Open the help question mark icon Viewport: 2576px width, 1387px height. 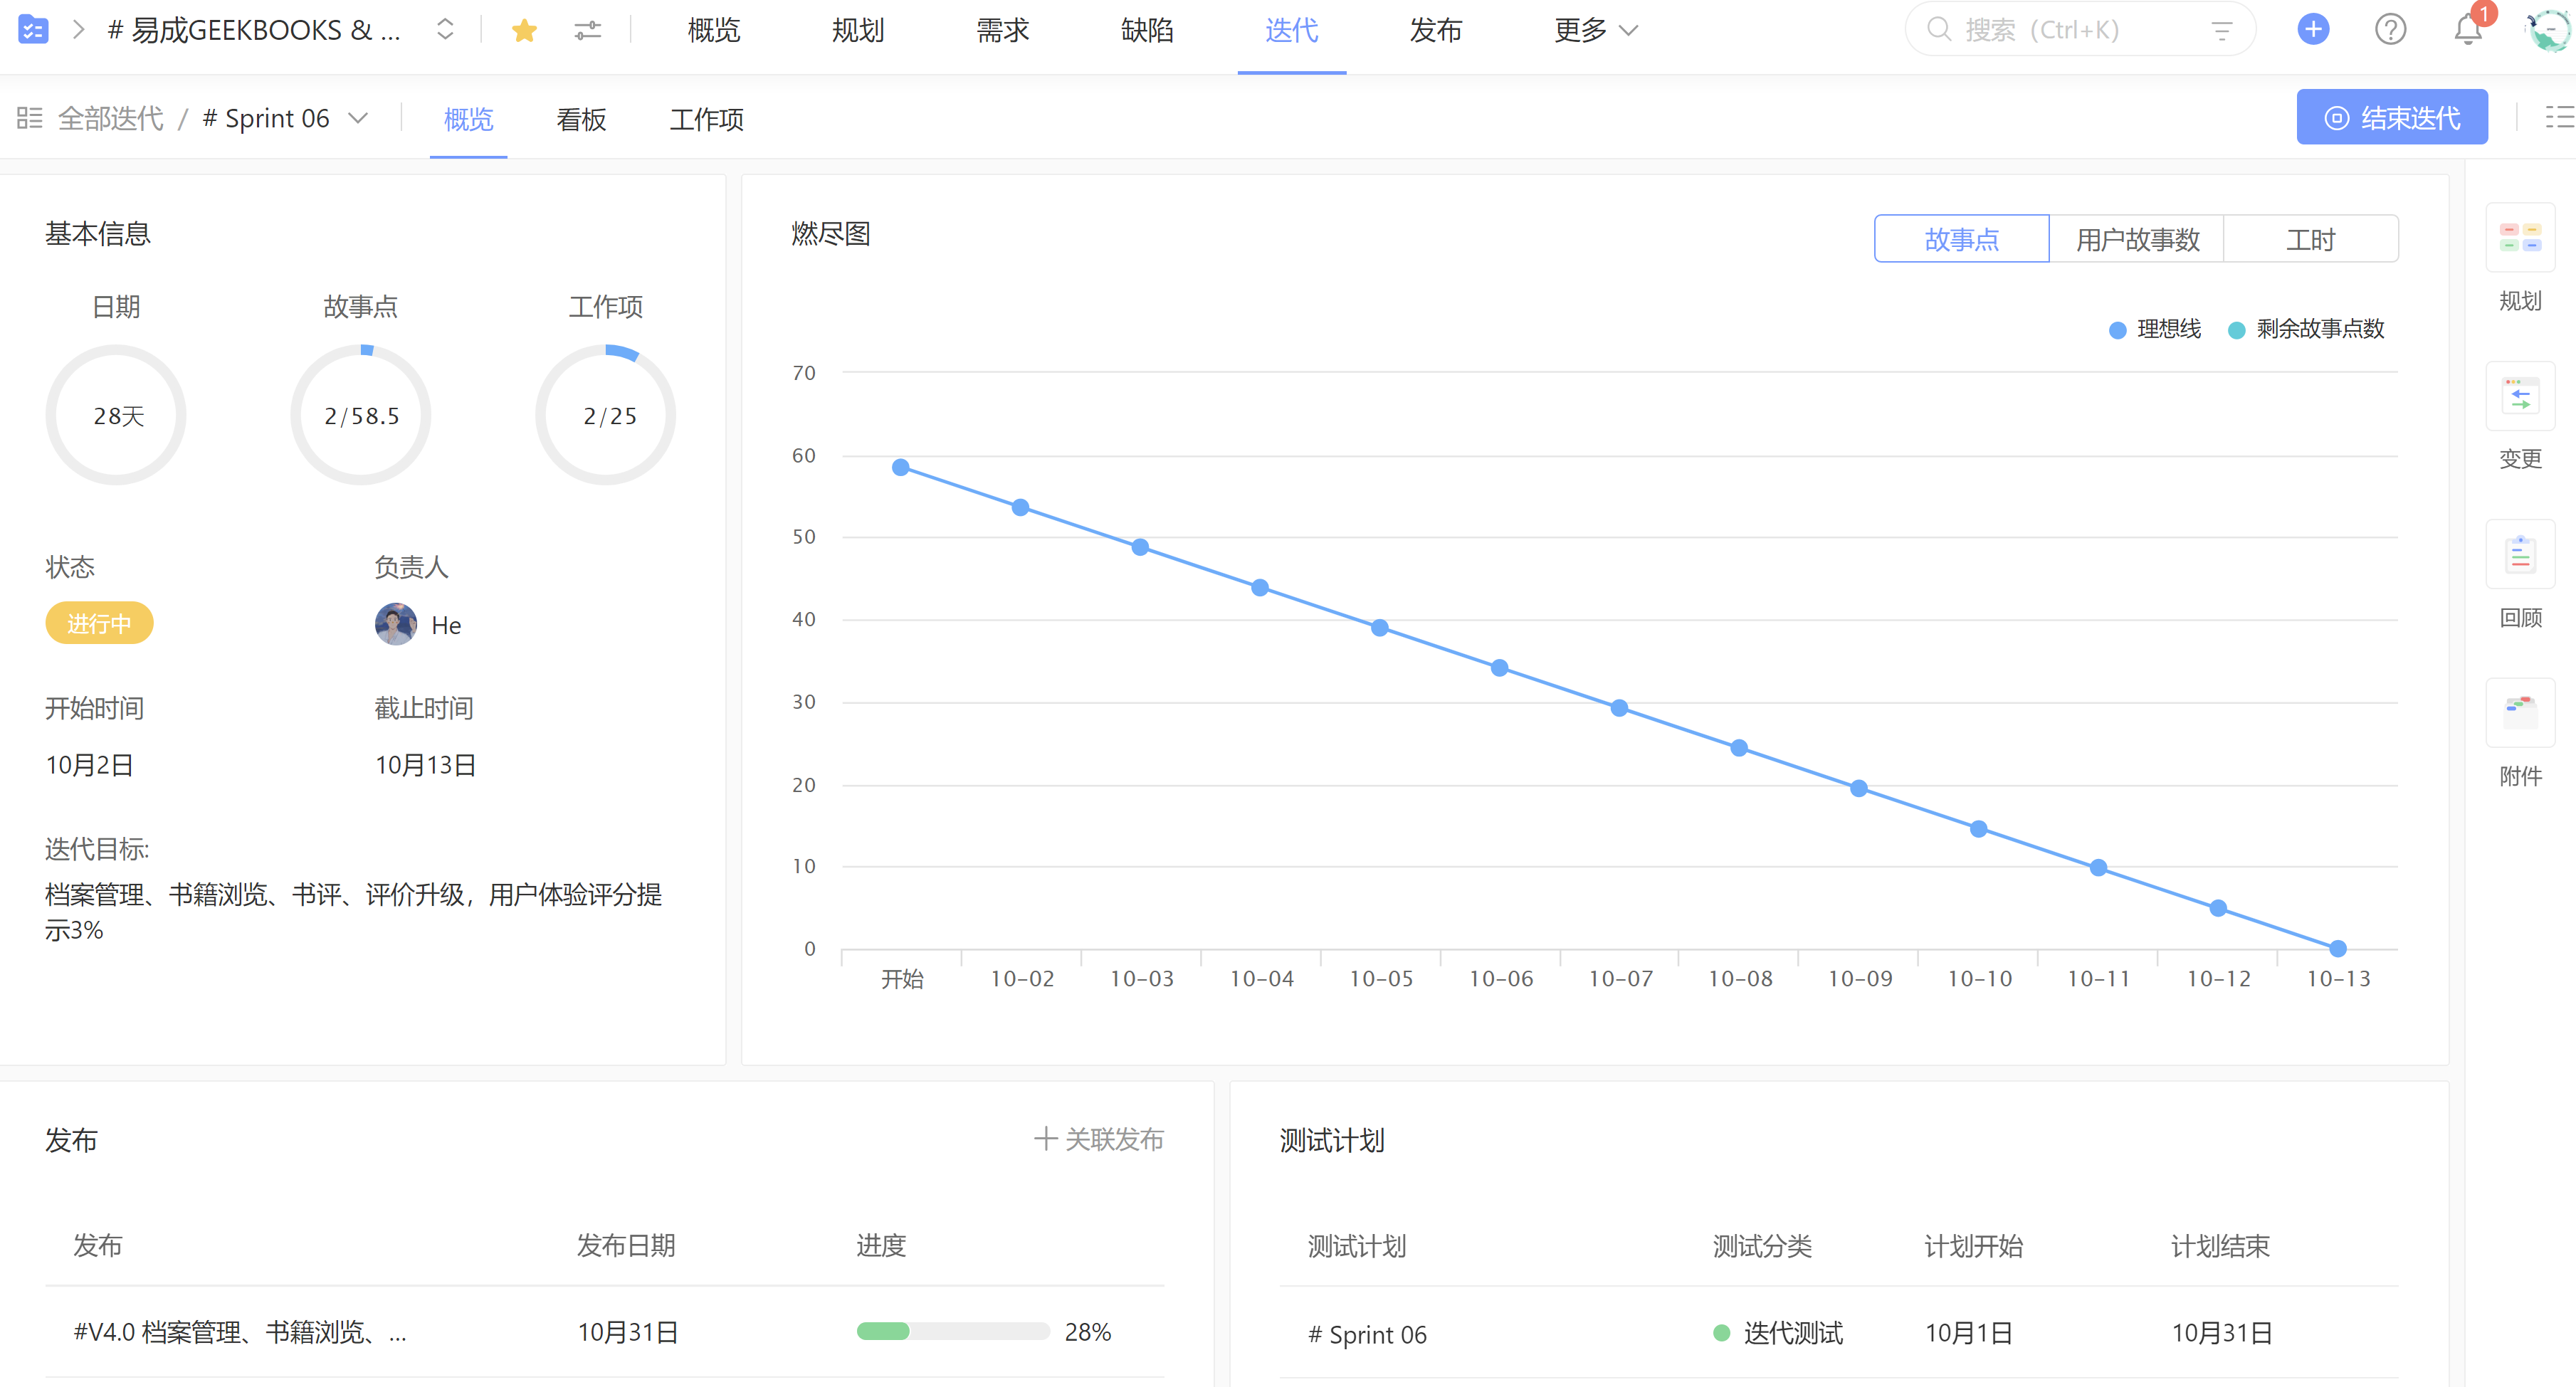pos(2390,30)
